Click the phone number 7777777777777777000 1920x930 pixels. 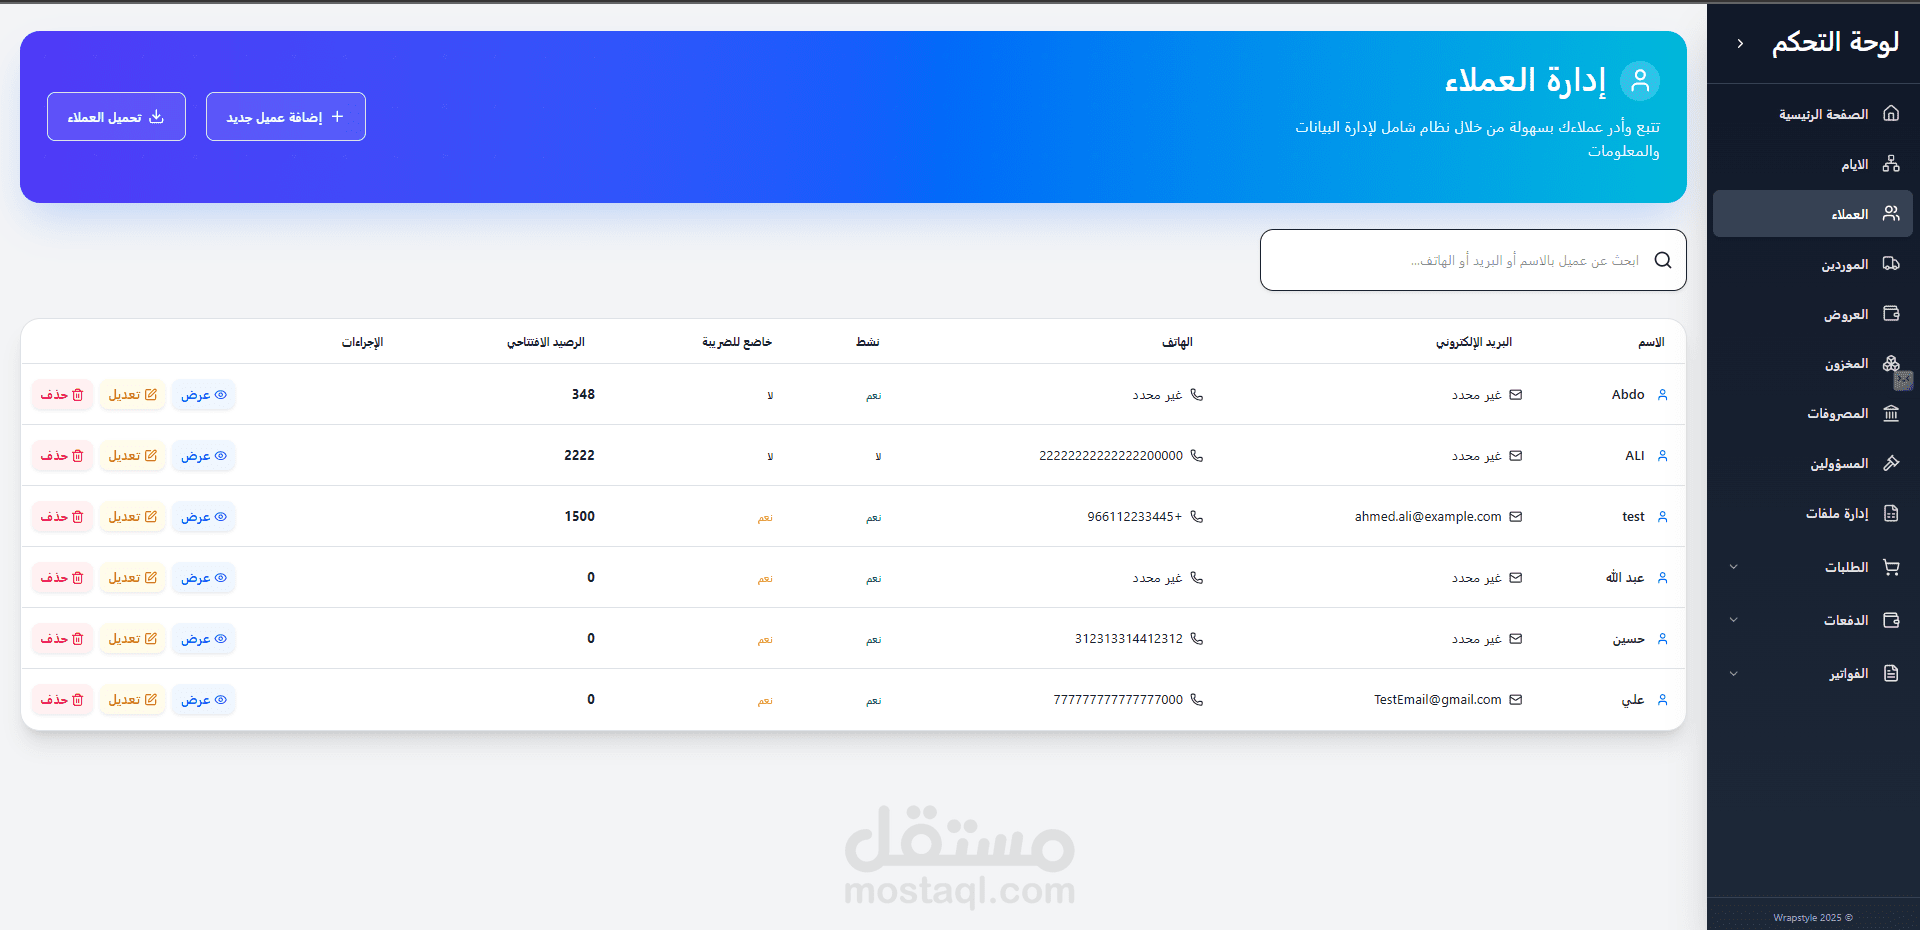point(1118,700)
